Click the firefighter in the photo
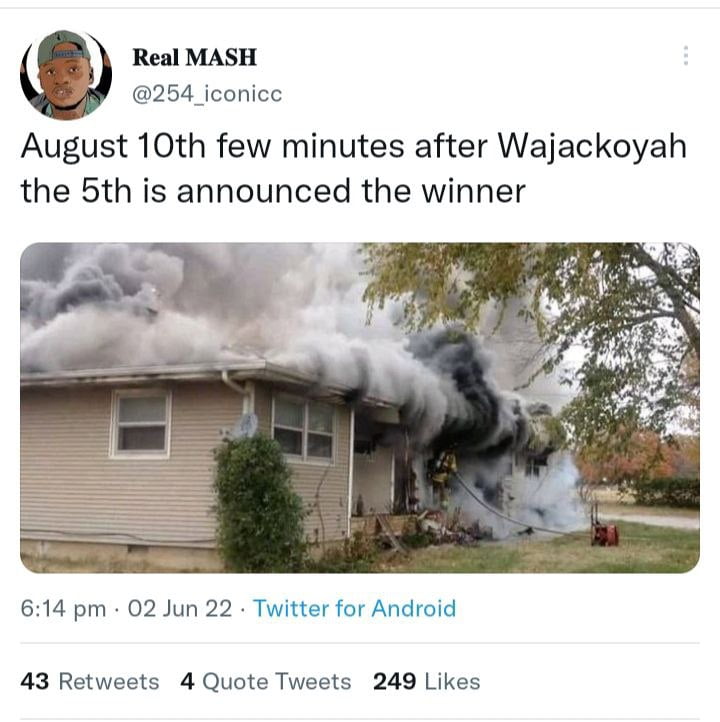720x722 pixels. pyautogui.click(x=442, y=475)
